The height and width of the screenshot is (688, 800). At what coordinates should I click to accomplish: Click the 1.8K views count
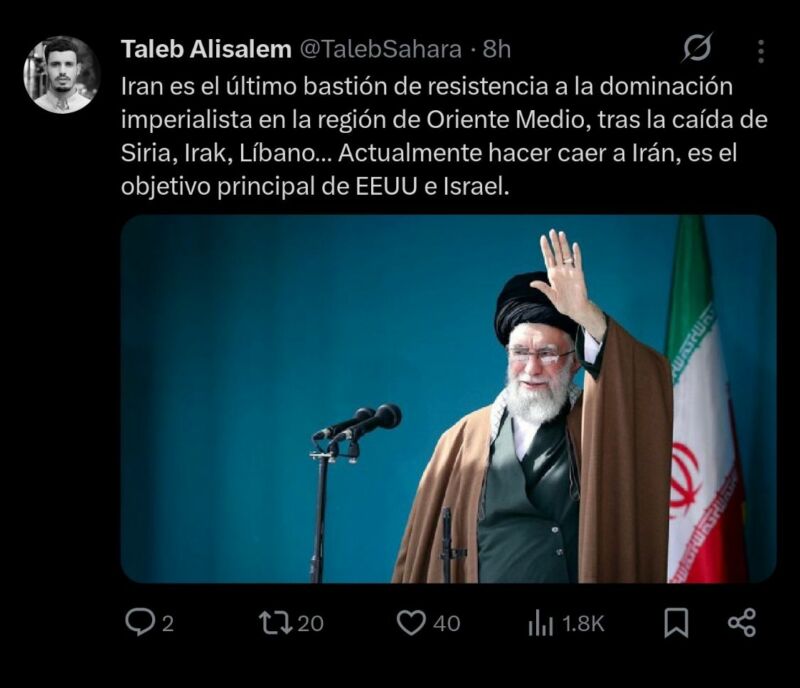coord(583,624)
